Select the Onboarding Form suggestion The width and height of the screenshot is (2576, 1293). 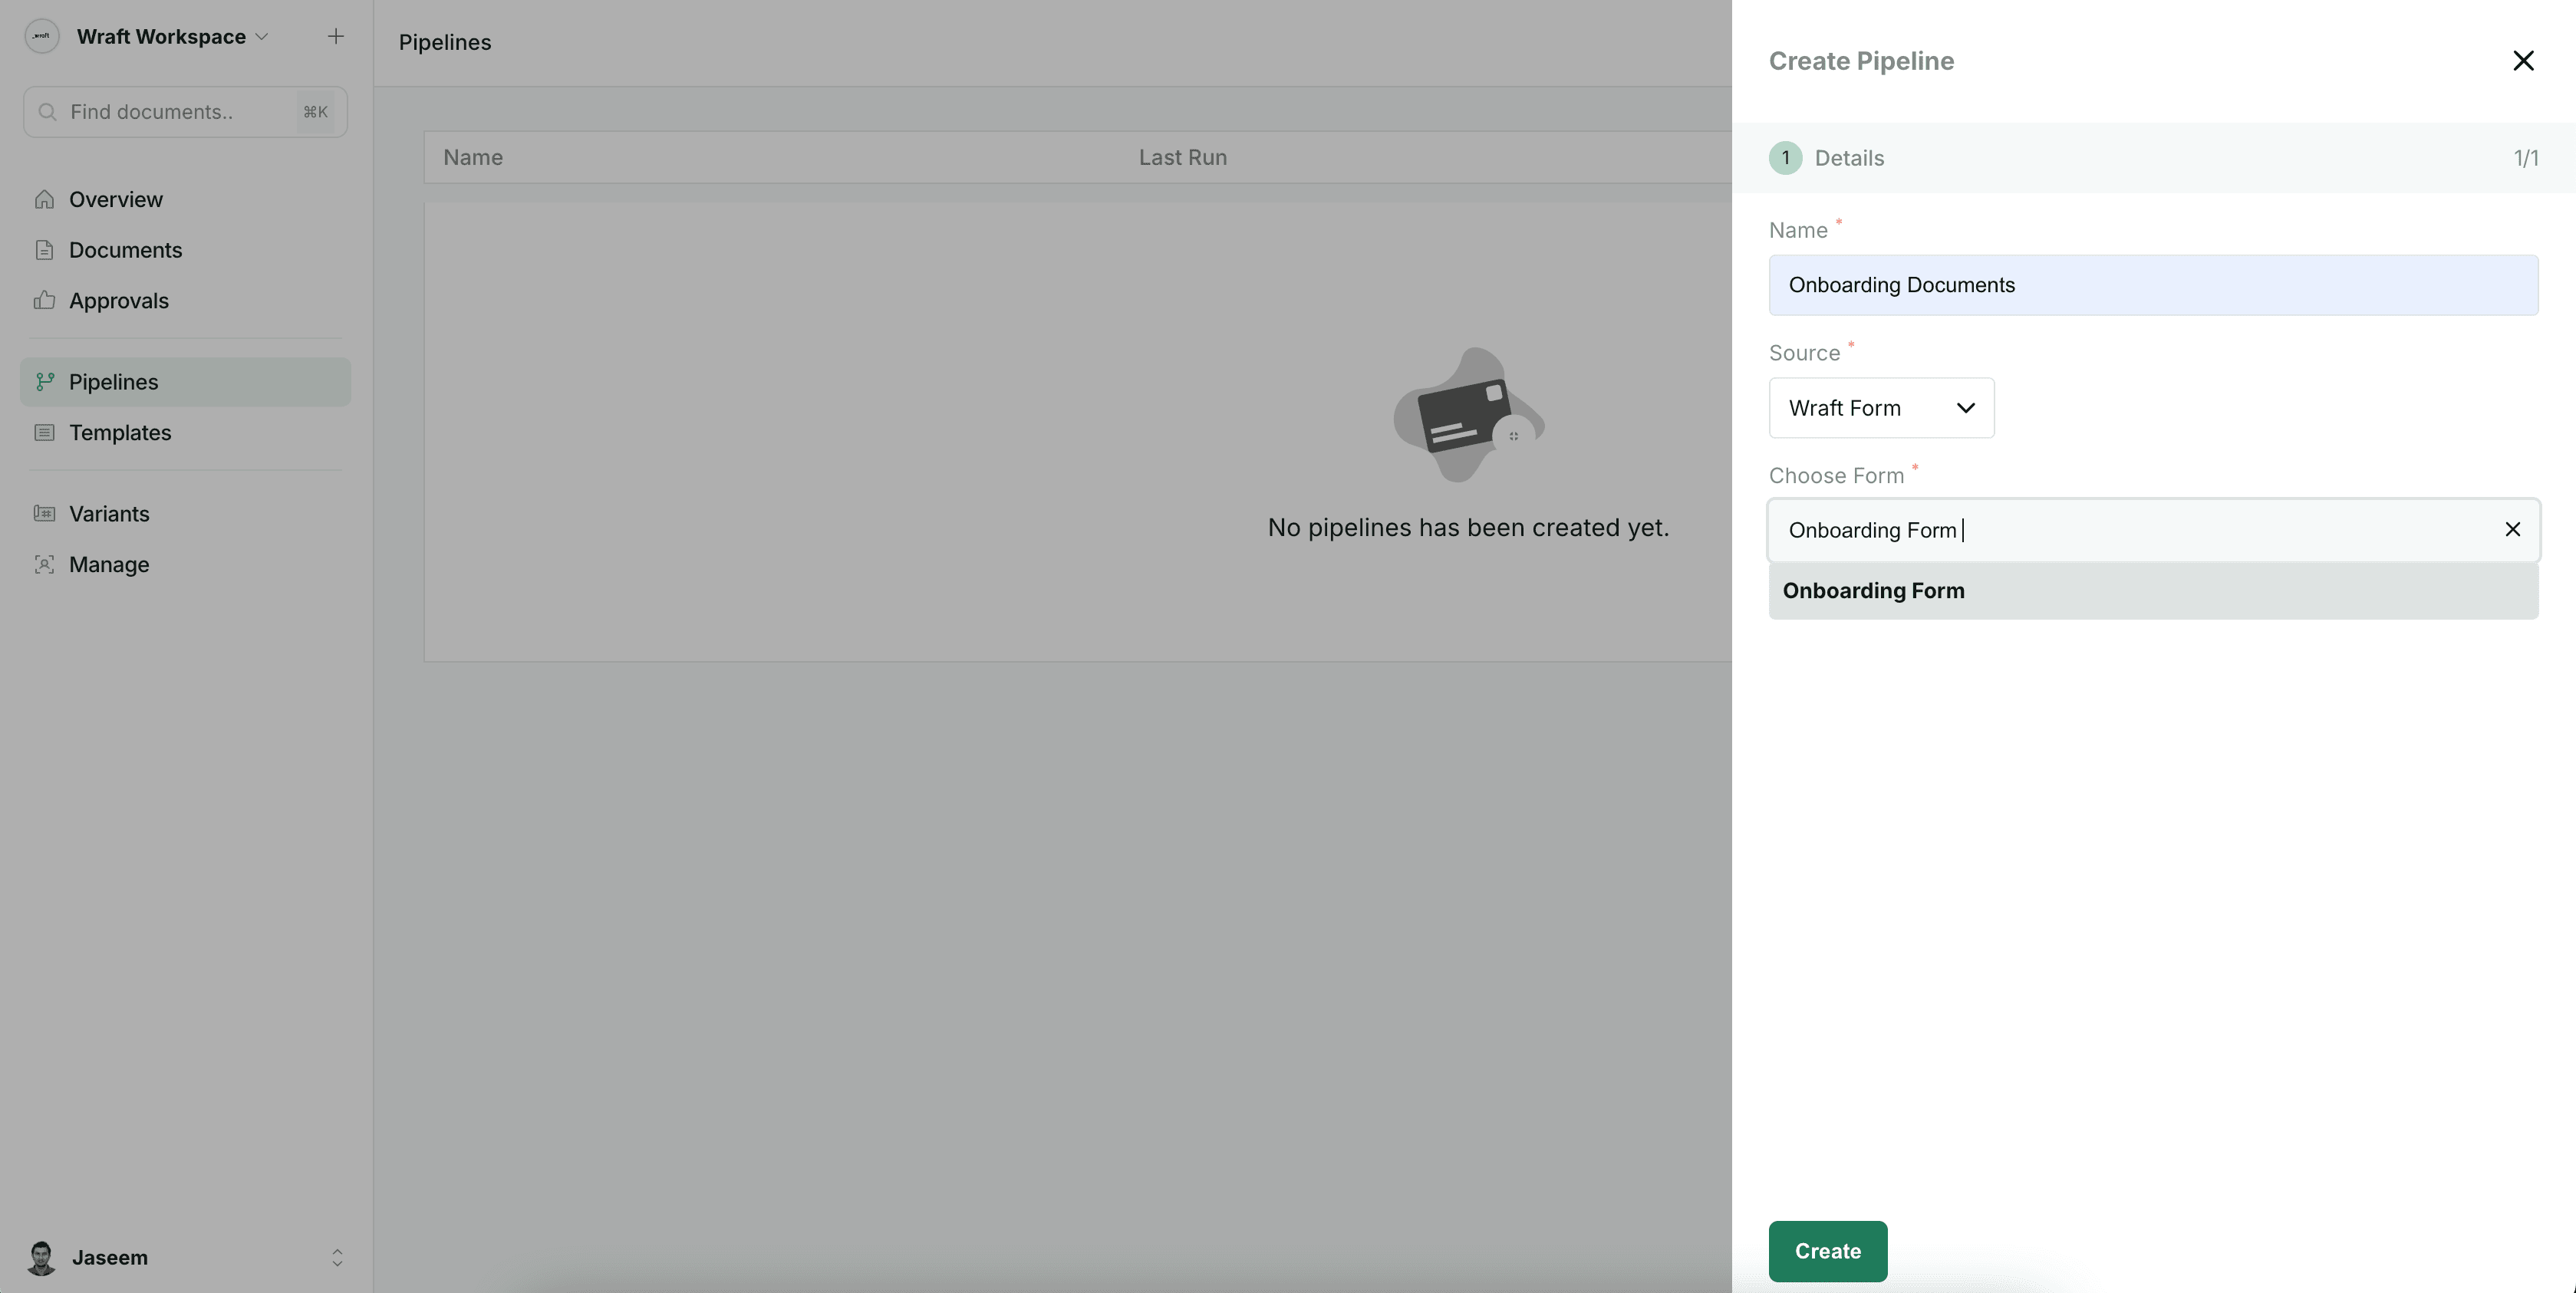(2153, 591)
